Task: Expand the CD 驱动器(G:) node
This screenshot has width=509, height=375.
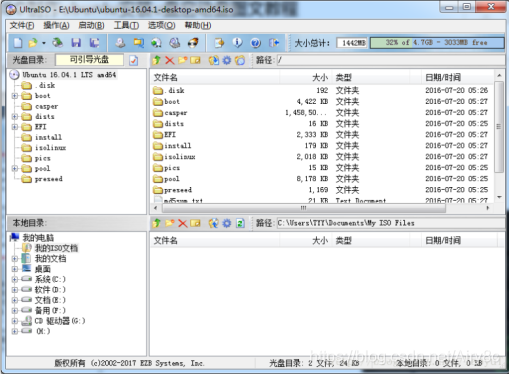Action: pyautogui.click(x=15, y=321)
